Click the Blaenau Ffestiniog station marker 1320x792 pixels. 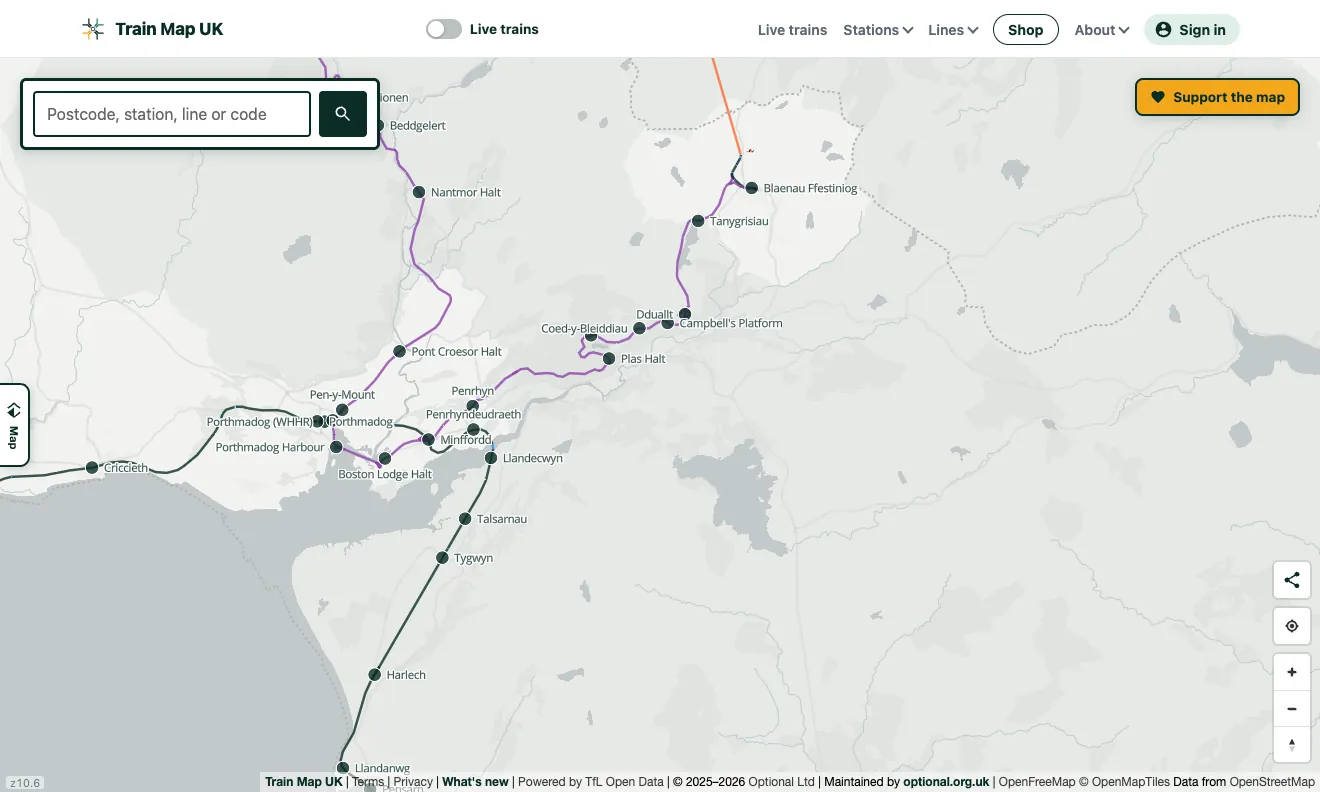[752, 188]
